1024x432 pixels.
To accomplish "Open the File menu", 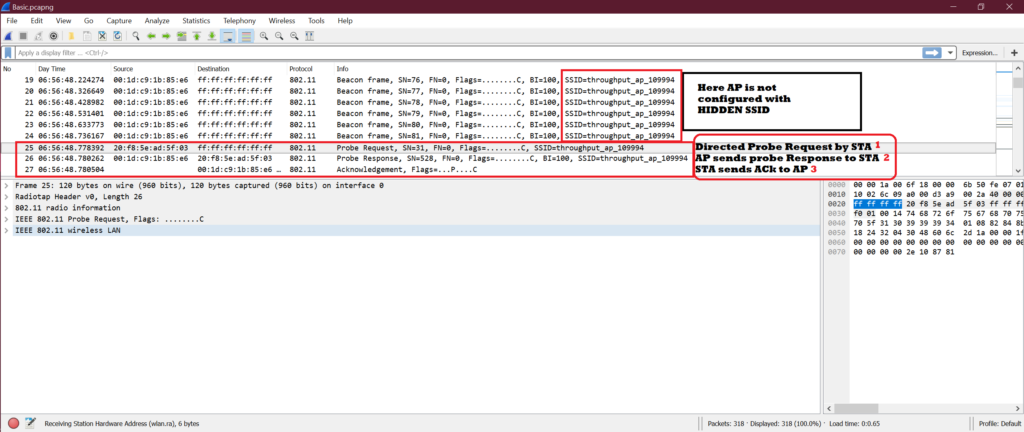I will point(12,21).
